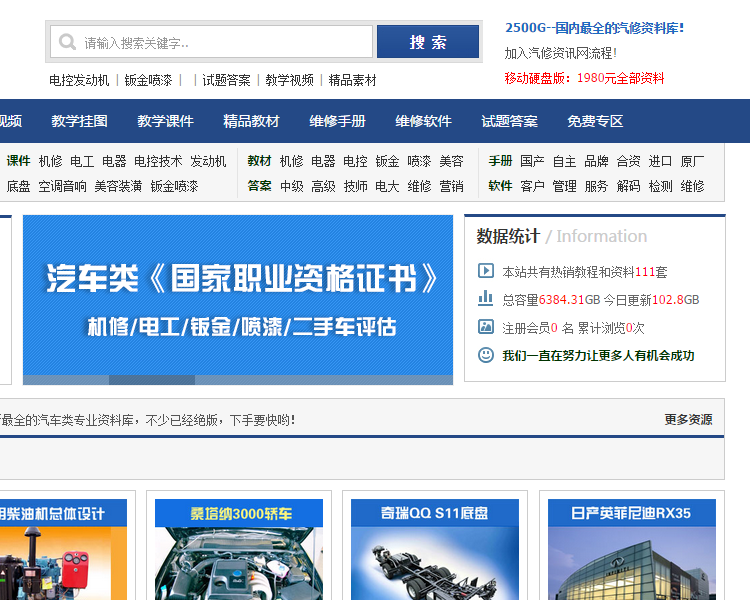Open the 日产英菲尼迪RX35 resource thumbnail
Viewport: 750px width, 600px height.
coord(632,549)
